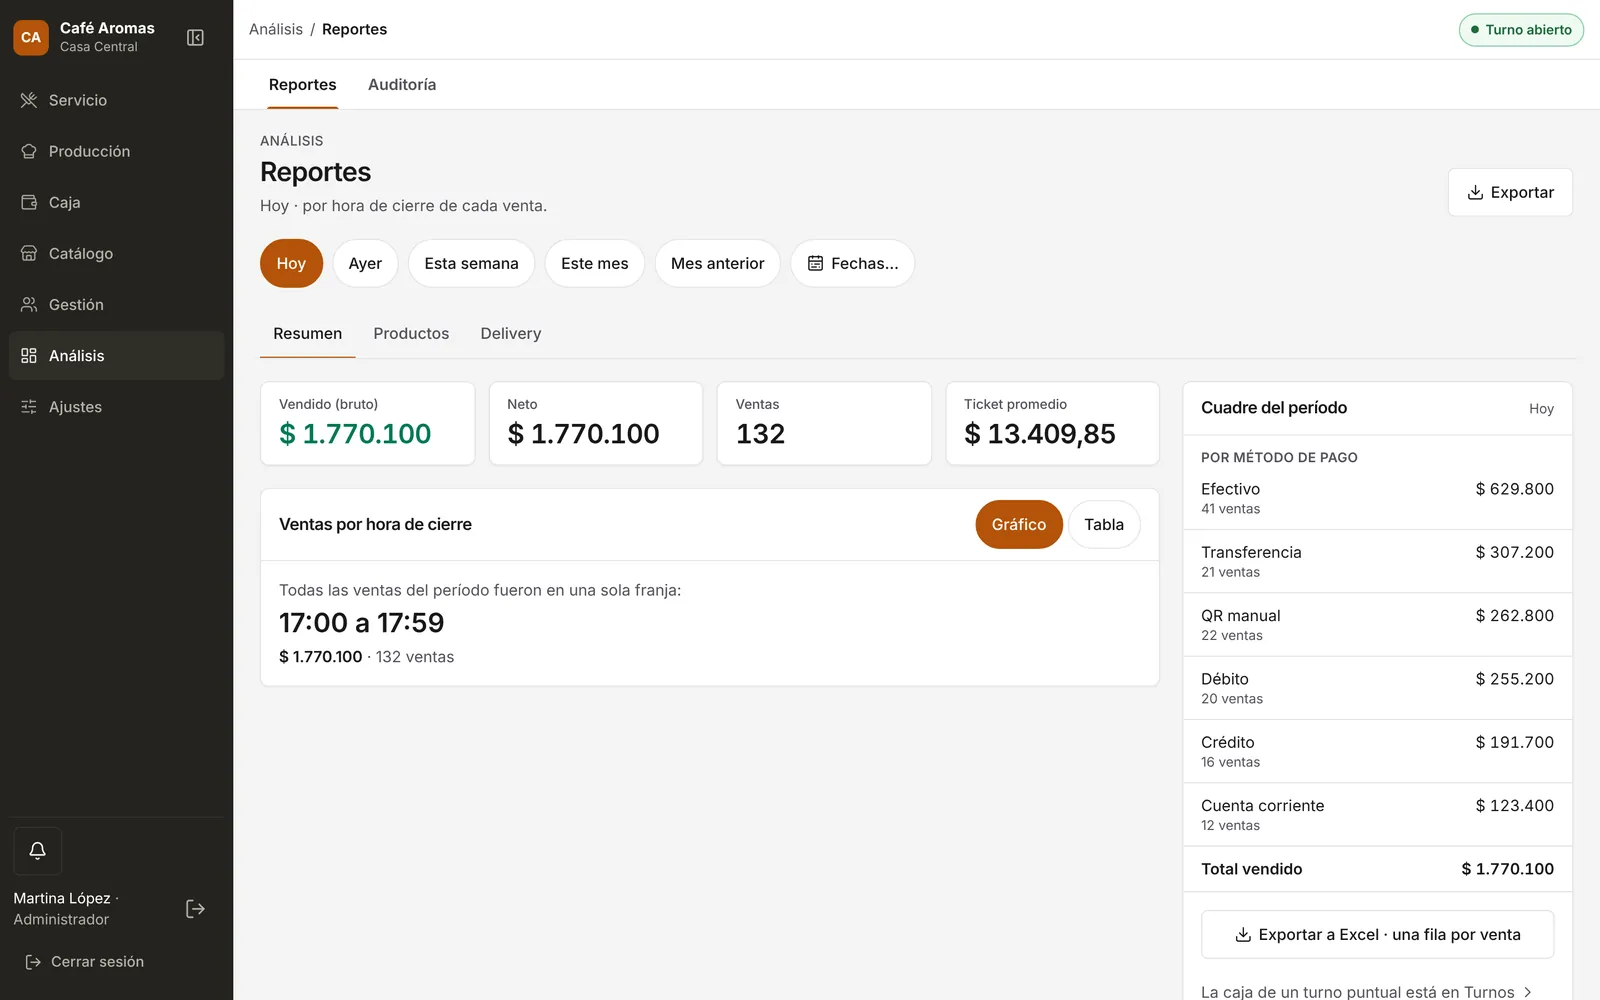Image resolution: width=1600 pixels, height=1000 pixels.
Task: Switch to the Delivery sub-tab
Action: click(511, 334)
